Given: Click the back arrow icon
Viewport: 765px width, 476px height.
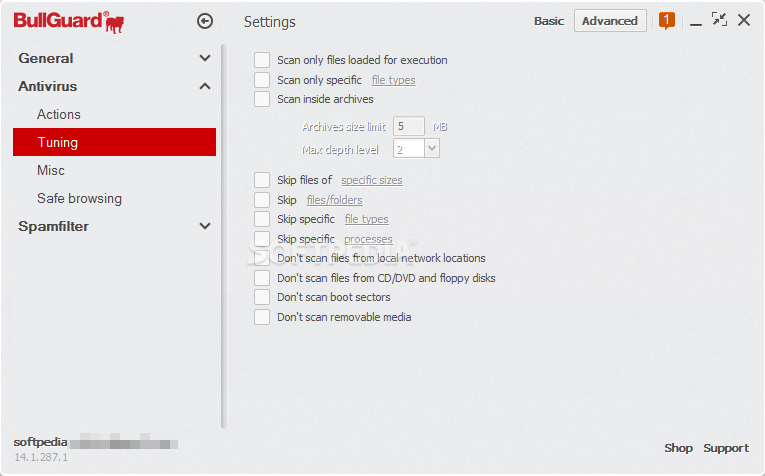Looking at the screenshot, I should (205, 21).
